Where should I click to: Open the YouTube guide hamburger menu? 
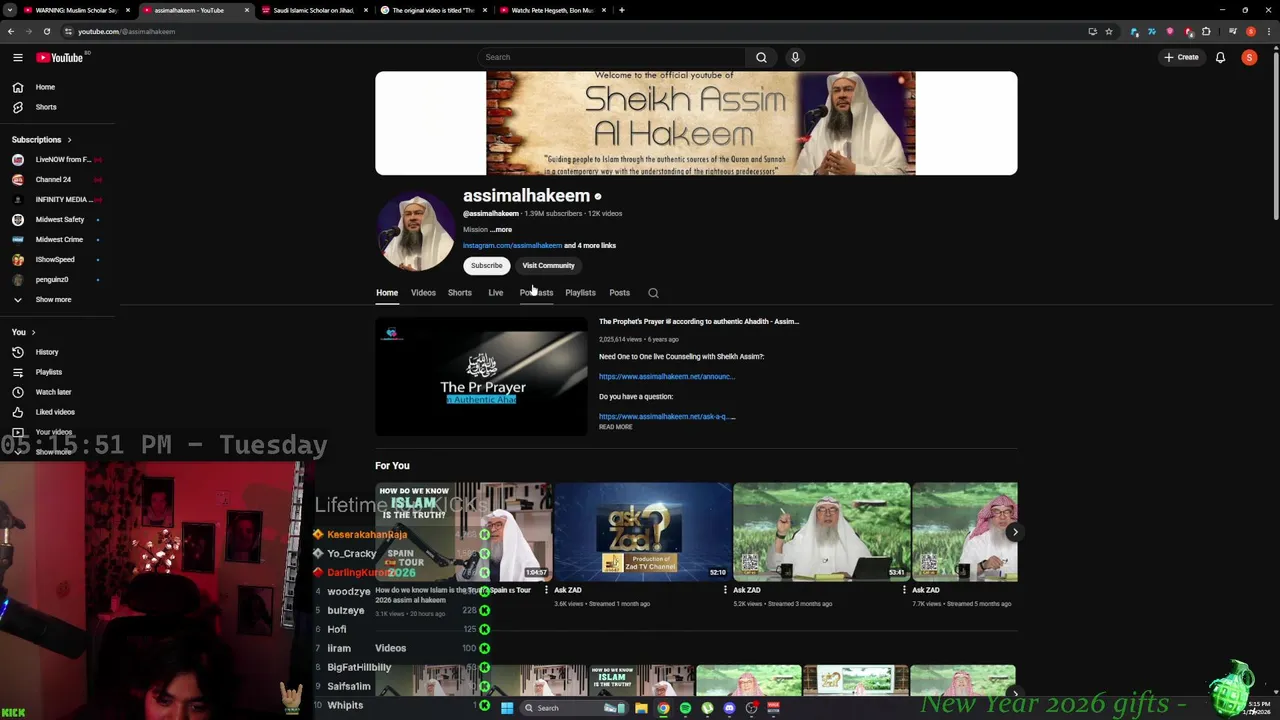pyautogui.click(x=17, y=57)
